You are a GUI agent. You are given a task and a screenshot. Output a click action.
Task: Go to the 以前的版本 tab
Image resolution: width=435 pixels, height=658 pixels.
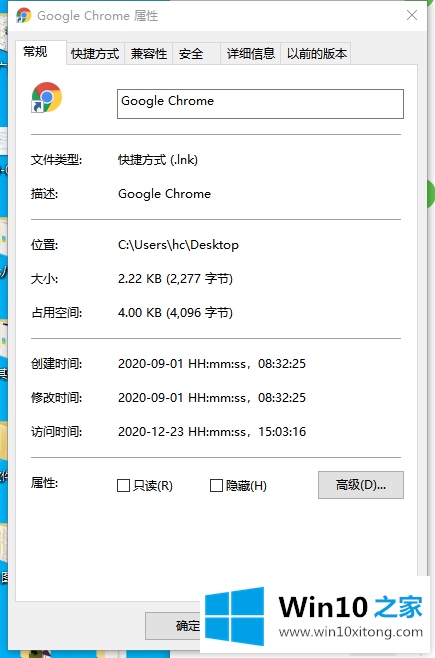pyautogui.click(x=316, y=54)
